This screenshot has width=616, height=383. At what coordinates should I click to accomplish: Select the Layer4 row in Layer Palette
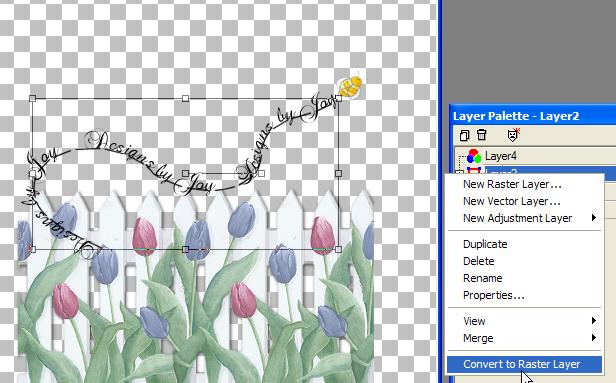click(x=535, y=156)
